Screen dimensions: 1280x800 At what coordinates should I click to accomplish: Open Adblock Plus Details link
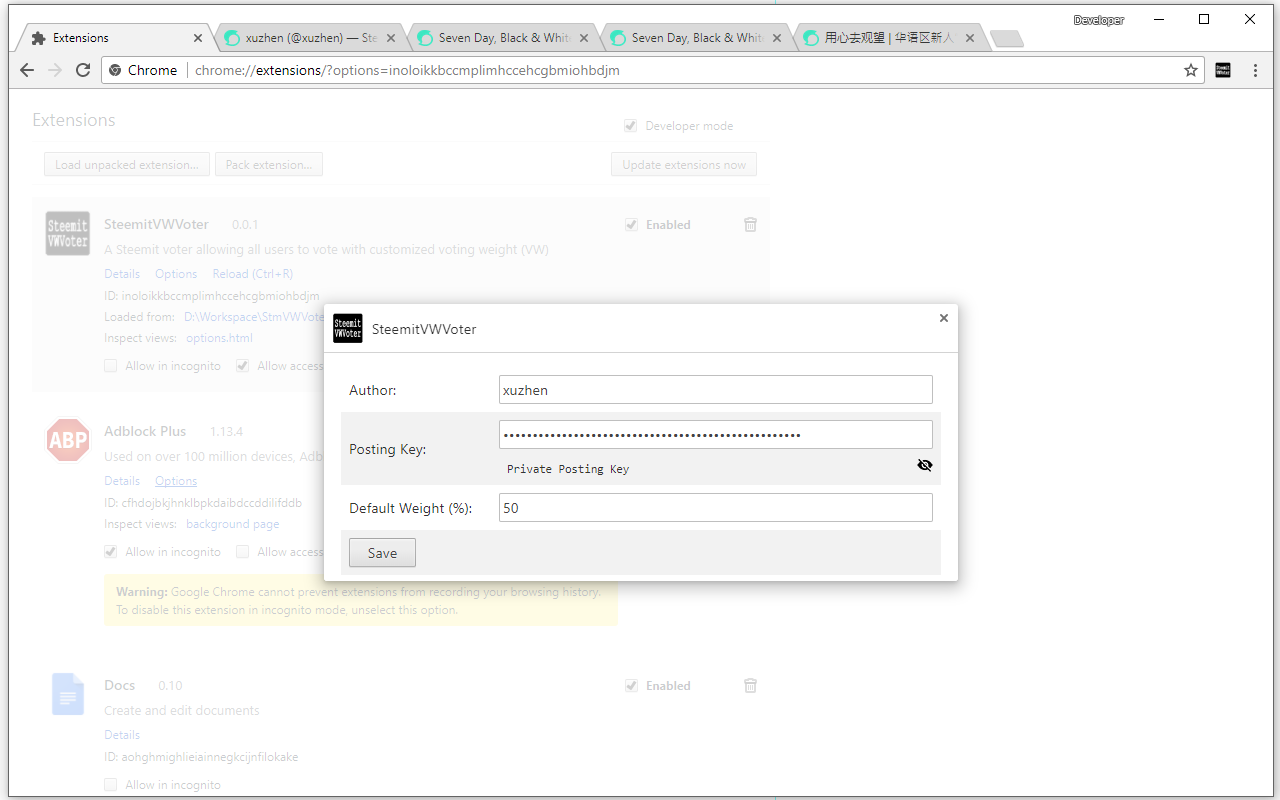pyautogui.click(x=122, y=481)
